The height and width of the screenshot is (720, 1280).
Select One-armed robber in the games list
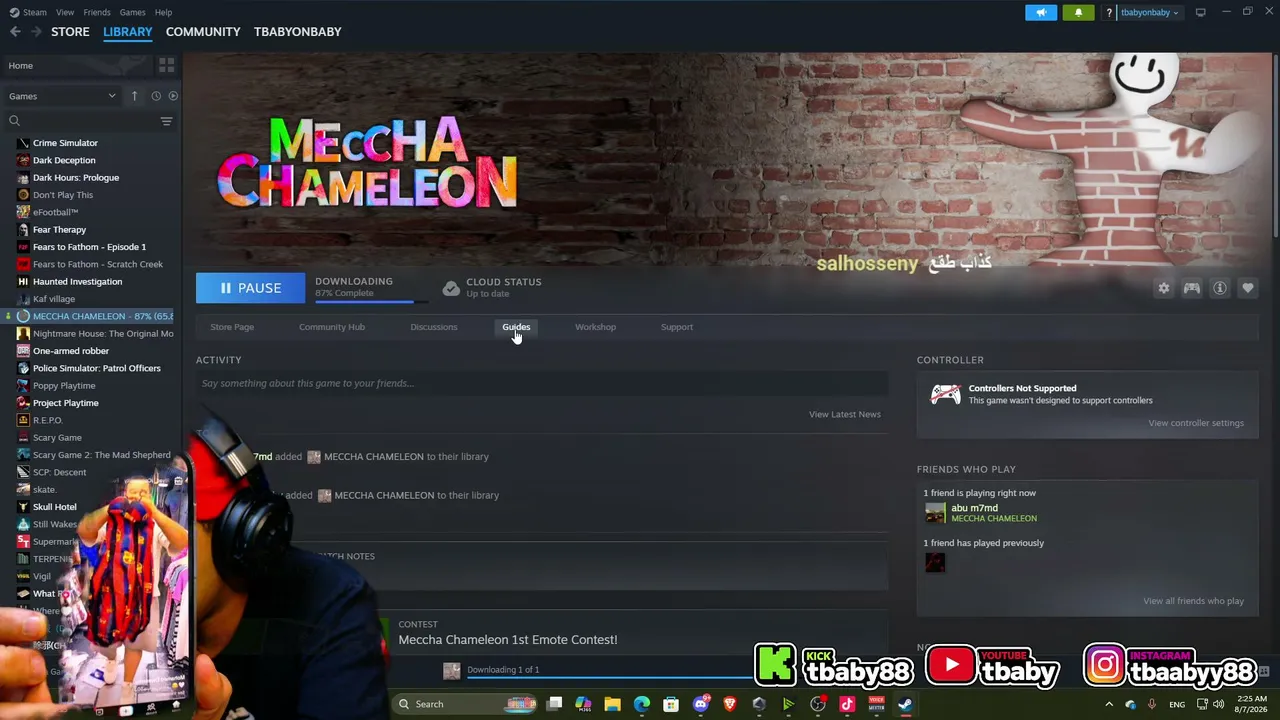(70, 351)
